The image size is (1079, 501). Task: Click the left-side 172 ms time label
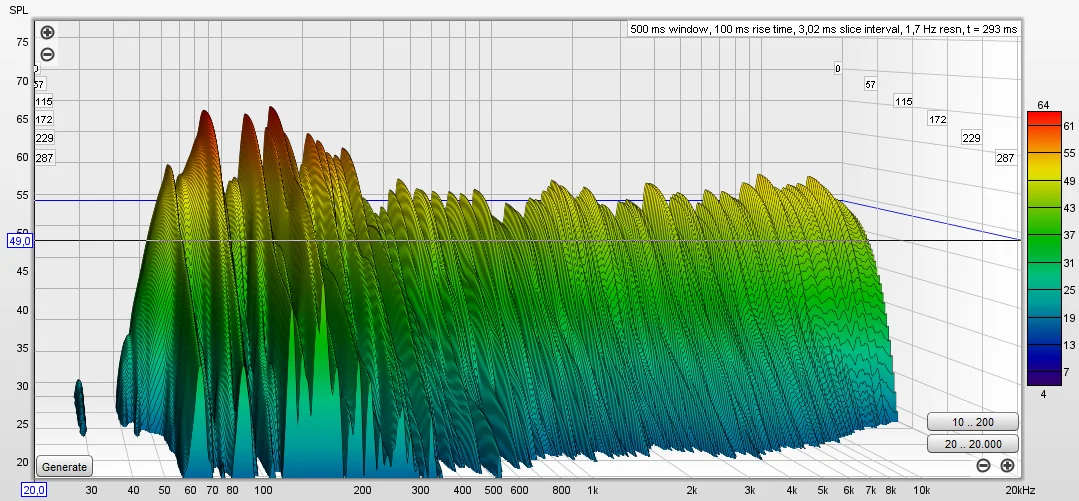[x=44, y=119]
